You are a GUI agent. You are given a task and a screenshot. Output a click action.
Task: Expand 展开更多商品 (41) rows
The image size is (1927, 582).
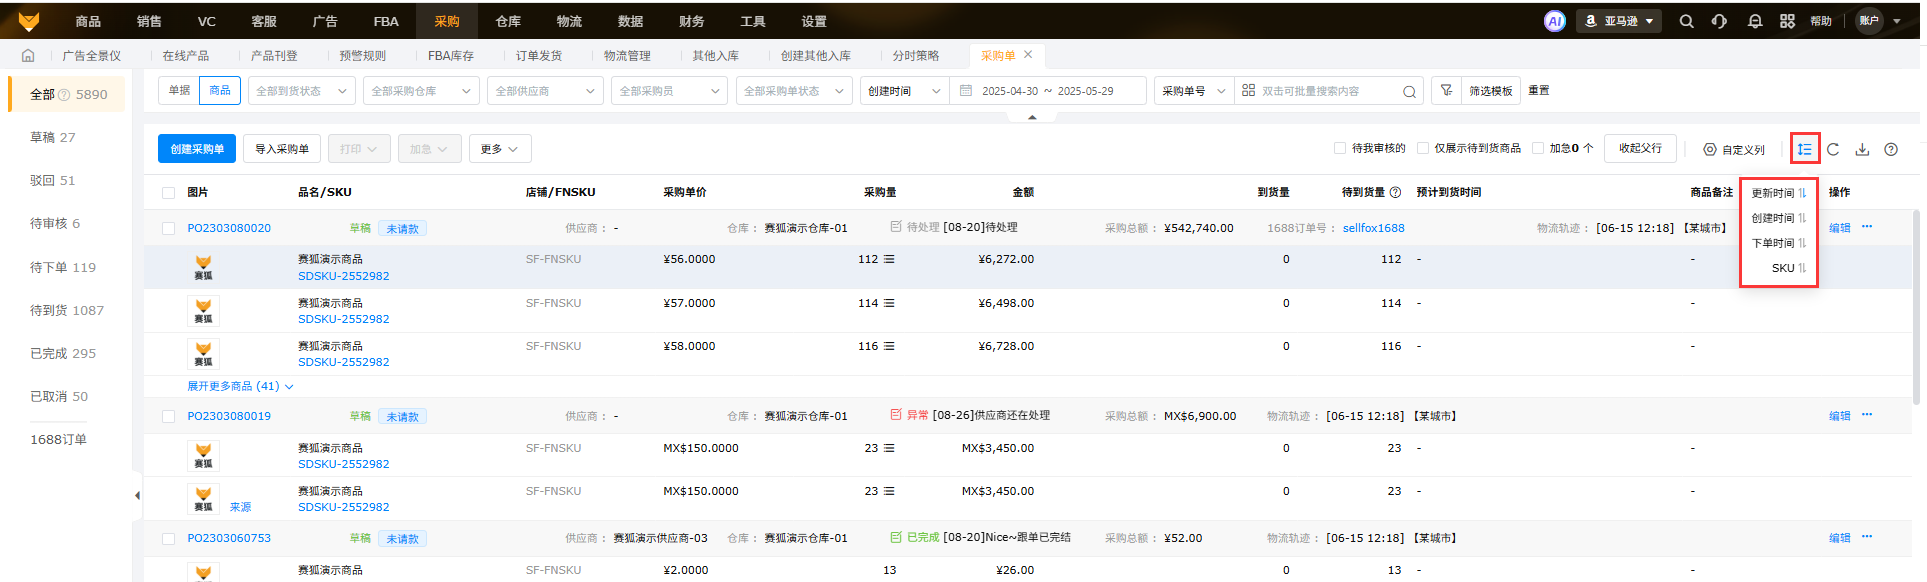240,386
